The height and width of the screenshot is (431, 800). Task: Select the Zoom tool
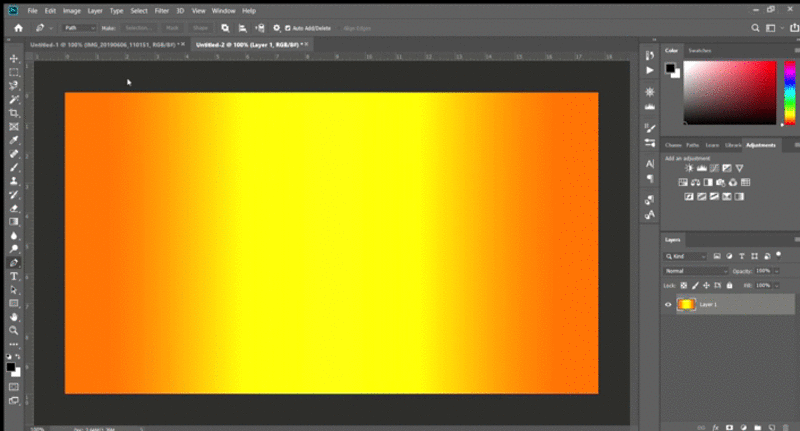(x=14, y=331)
